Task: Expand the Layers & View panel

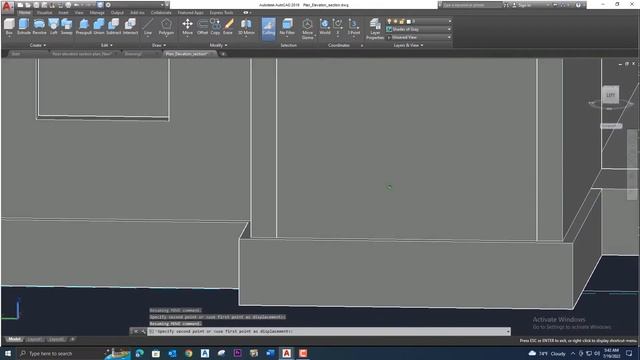Action: (408, 45)
